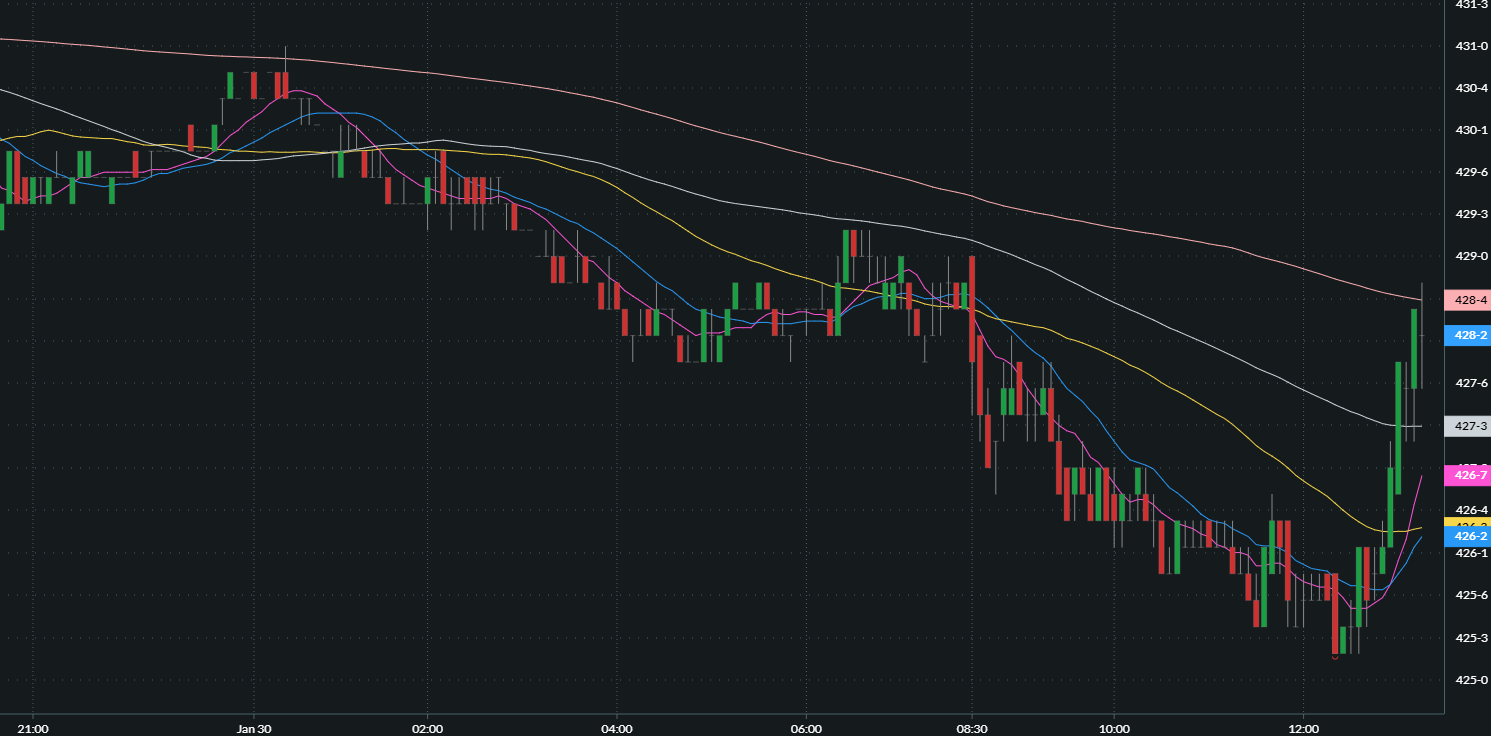1491x736 pixels.
Task: Click the 12:00 time axis label
Action: [1304, 728]
